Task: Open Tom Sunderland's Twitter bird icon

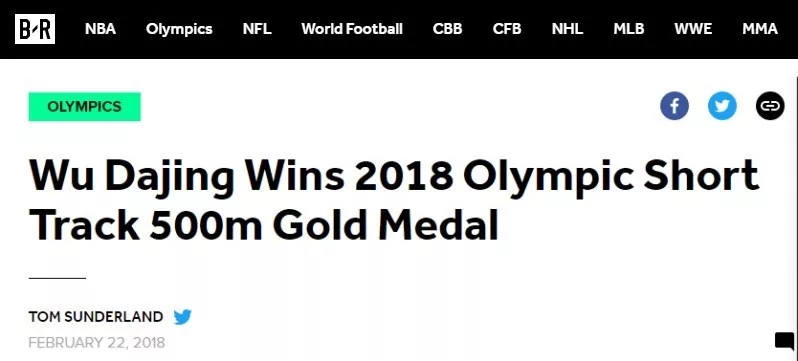Action: point(182,317)
